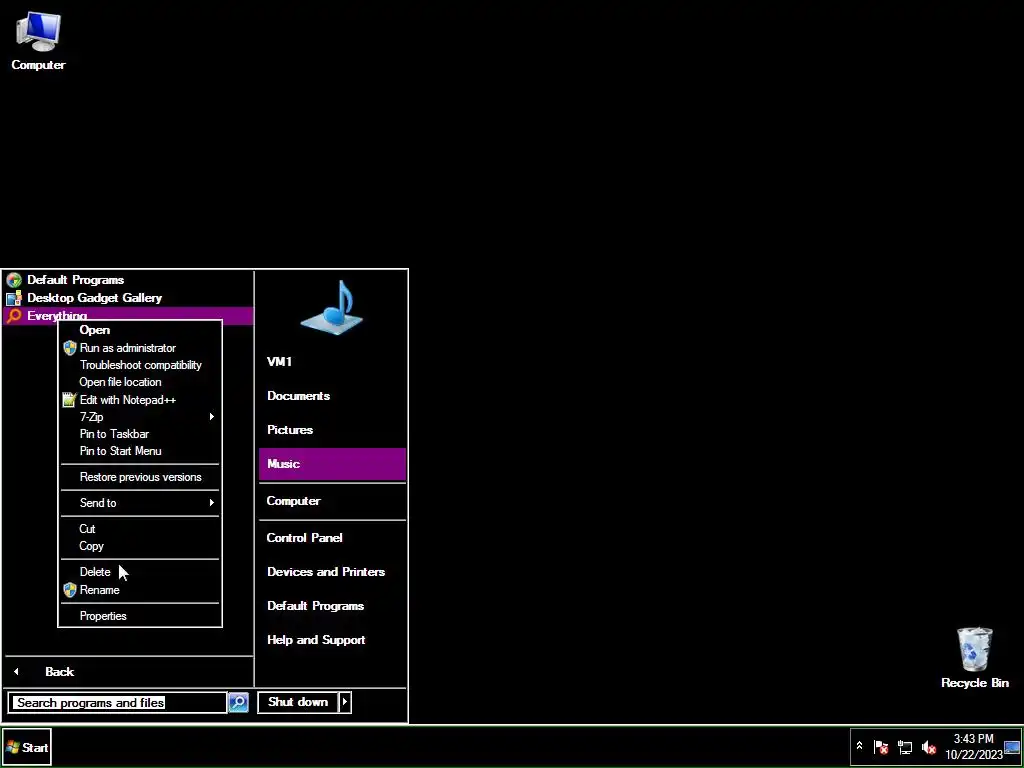Click the Default Programs Chrome-style icon
Viewport: 1024px width, 768px height.
tap(14, 280)
